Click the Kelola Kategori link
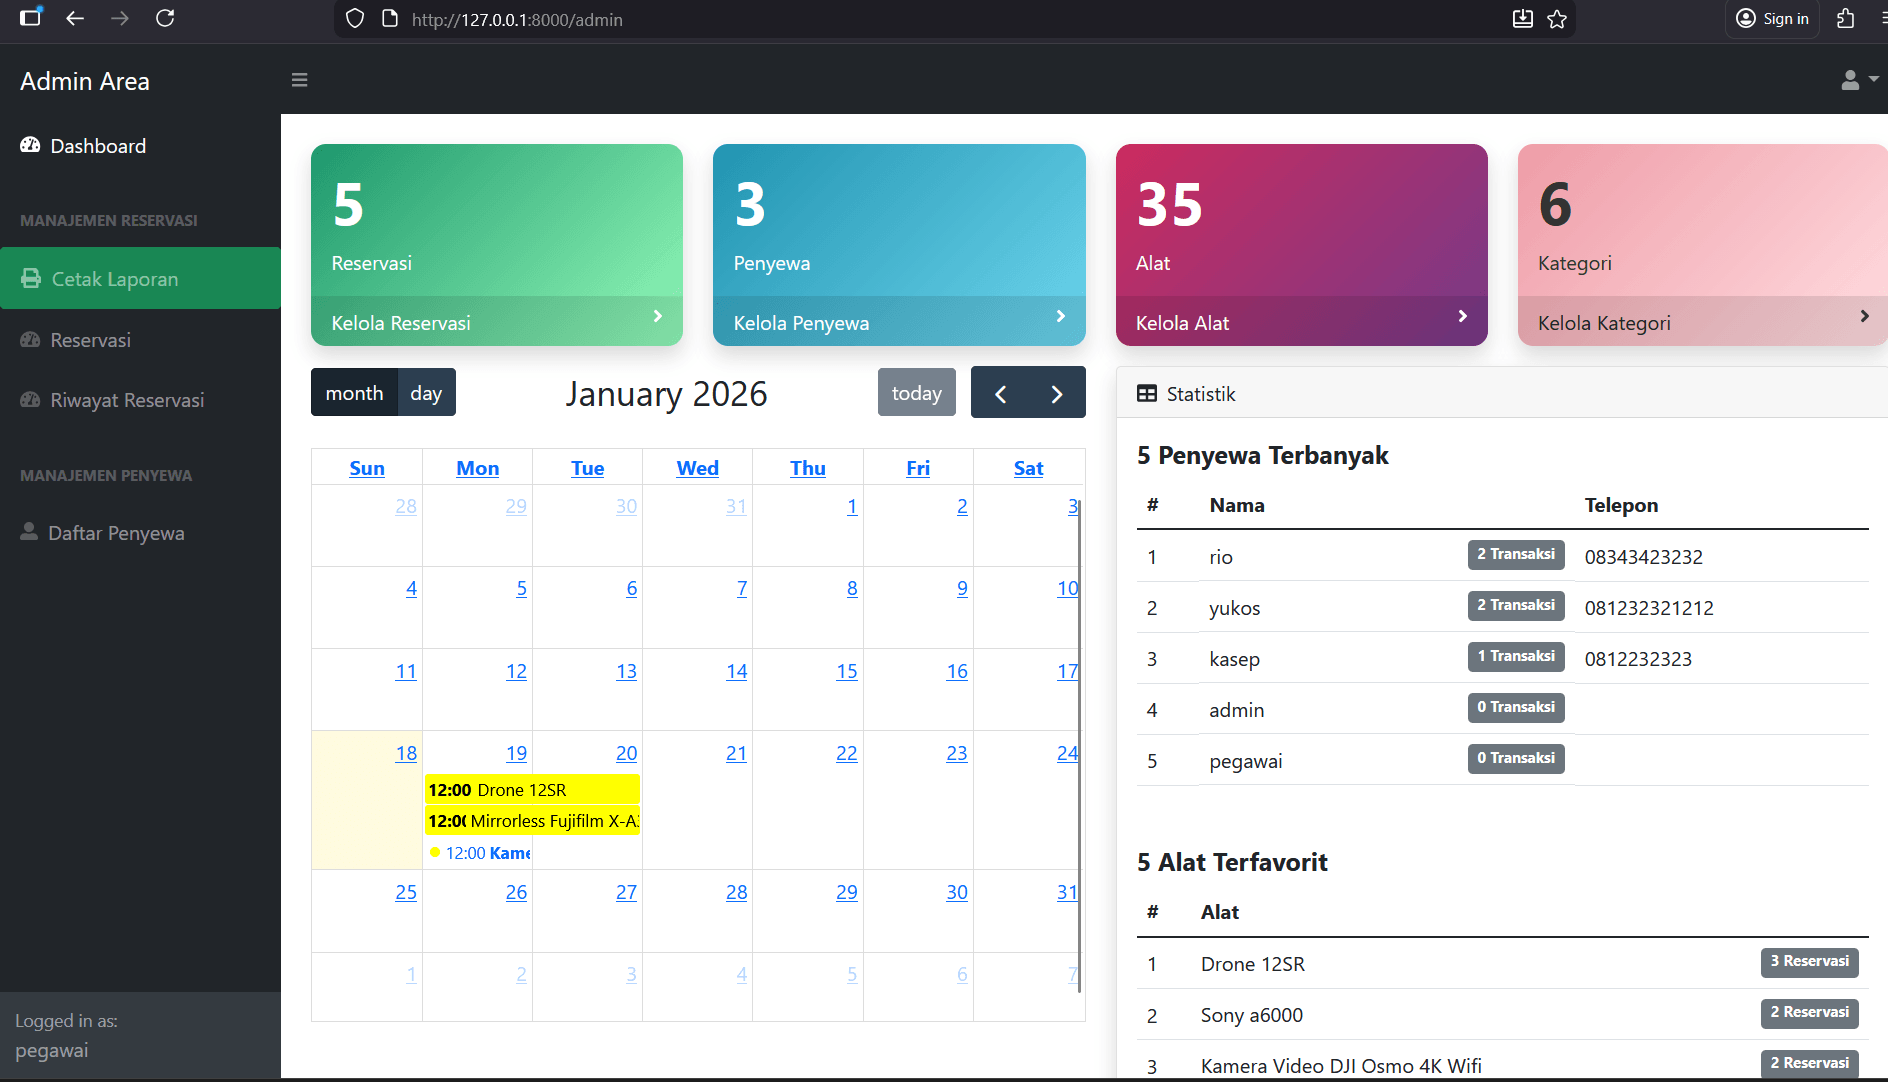Viewport: 1888px width, 1082px height. (x=1604, y=323)
